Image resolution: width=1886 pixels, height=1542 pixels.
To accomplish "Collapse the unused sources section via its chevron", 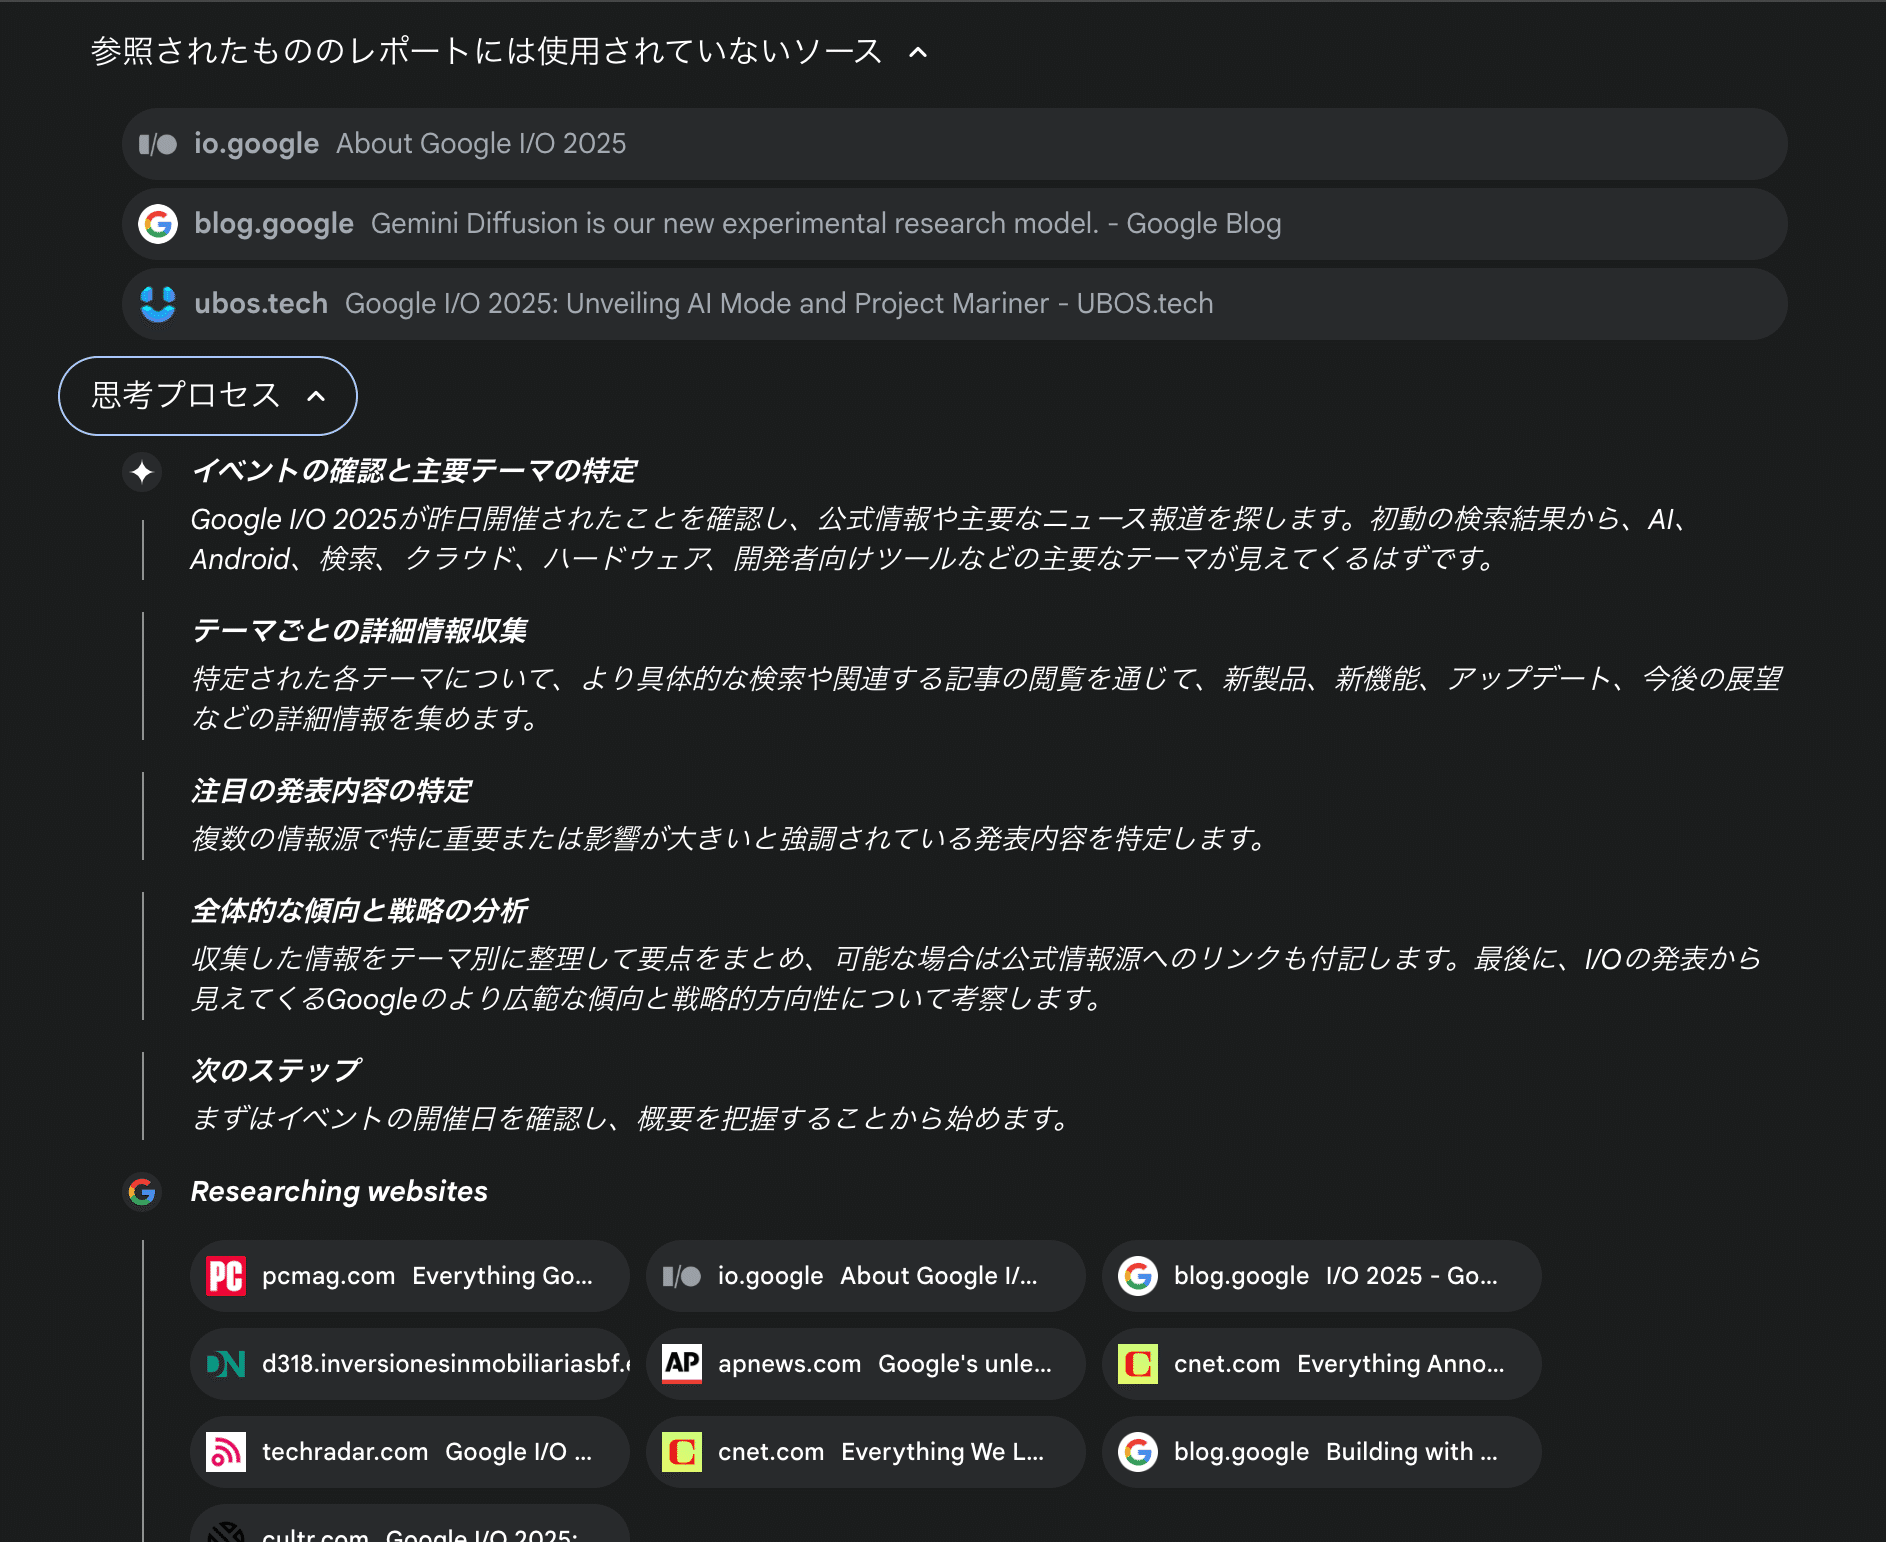I will point(916,52).
